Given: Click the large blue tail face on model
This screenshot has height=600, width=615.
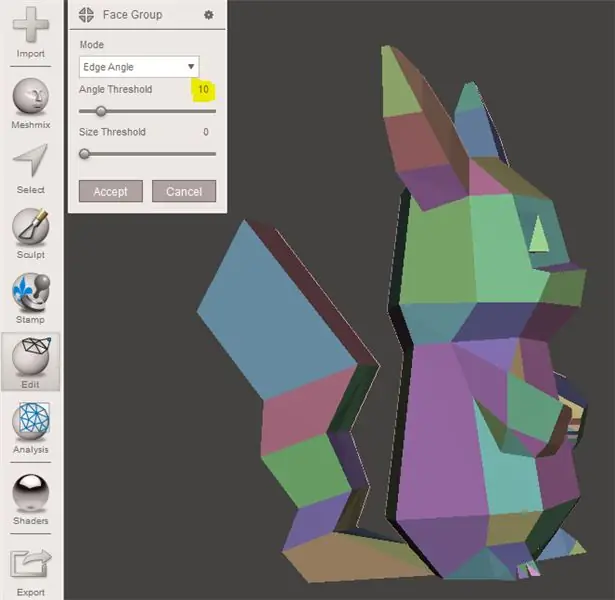Looking at the screenshot, I should click(275, 310).
